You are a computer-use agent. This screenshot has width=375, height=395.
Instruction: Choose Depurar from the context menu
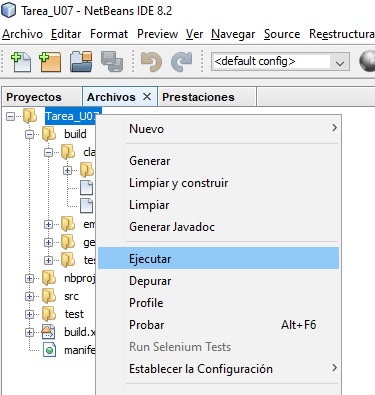(x=219, y=281)
